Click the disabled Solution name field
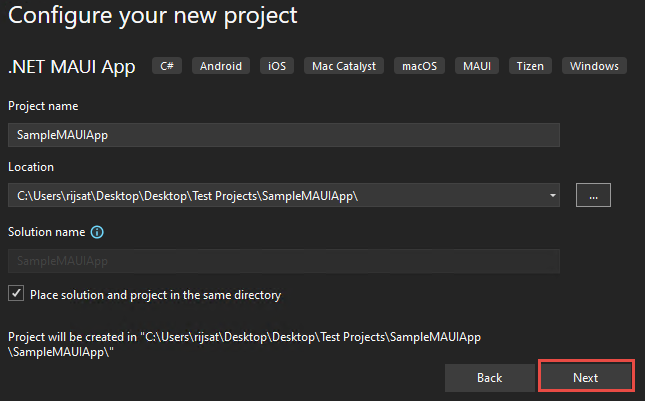The image size is (645, 401). pos(284,261)
